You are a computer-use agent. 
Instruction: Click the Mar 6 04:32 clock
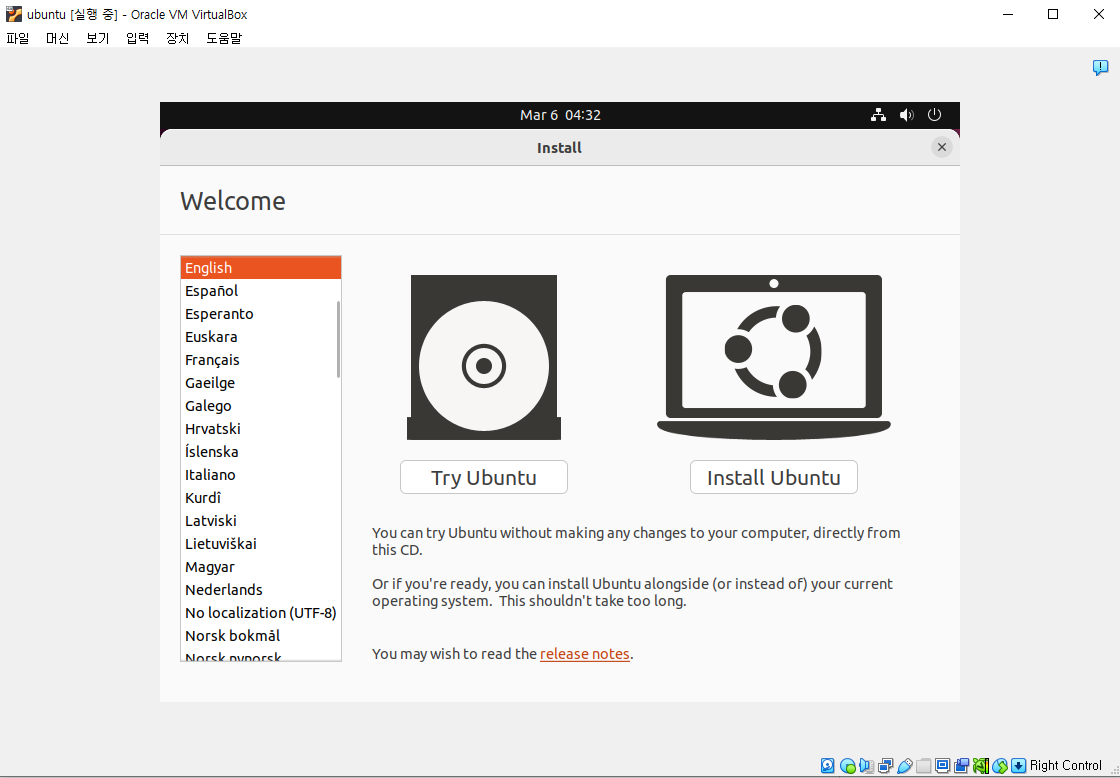(560, 115)
